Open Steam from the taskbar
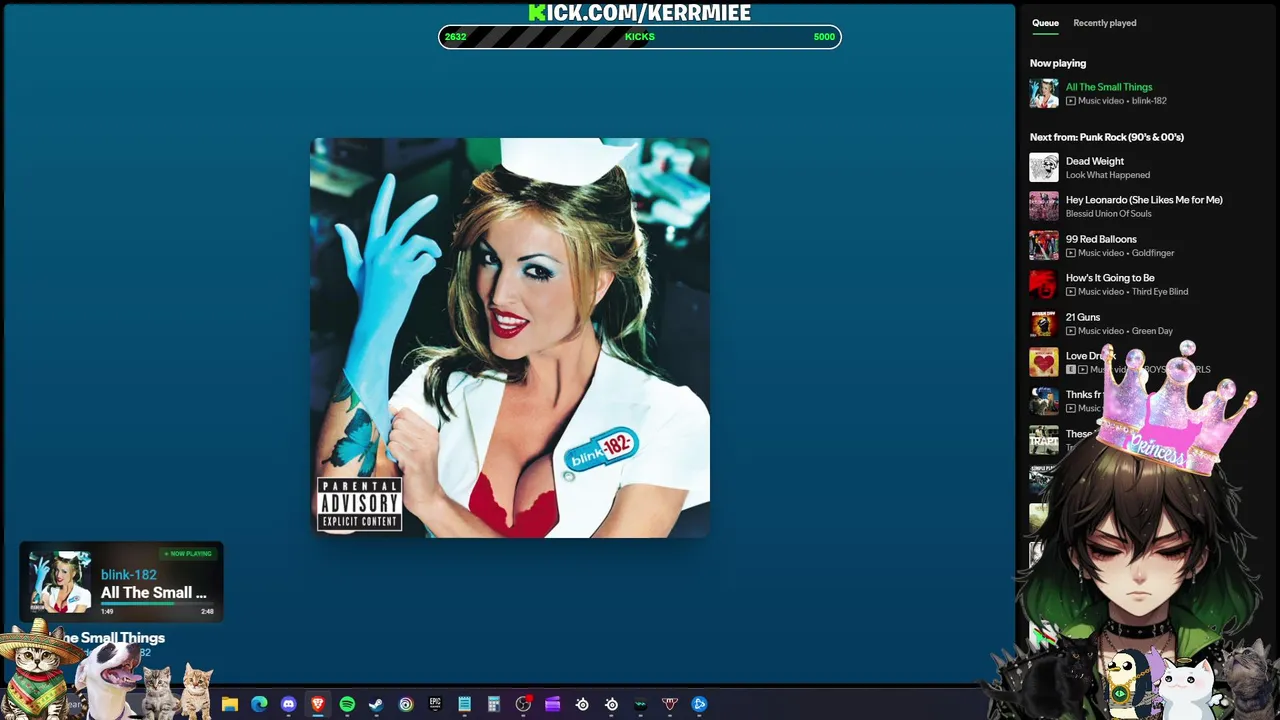The width and height of the screenshot is (1280, 720). click(376, 704)
